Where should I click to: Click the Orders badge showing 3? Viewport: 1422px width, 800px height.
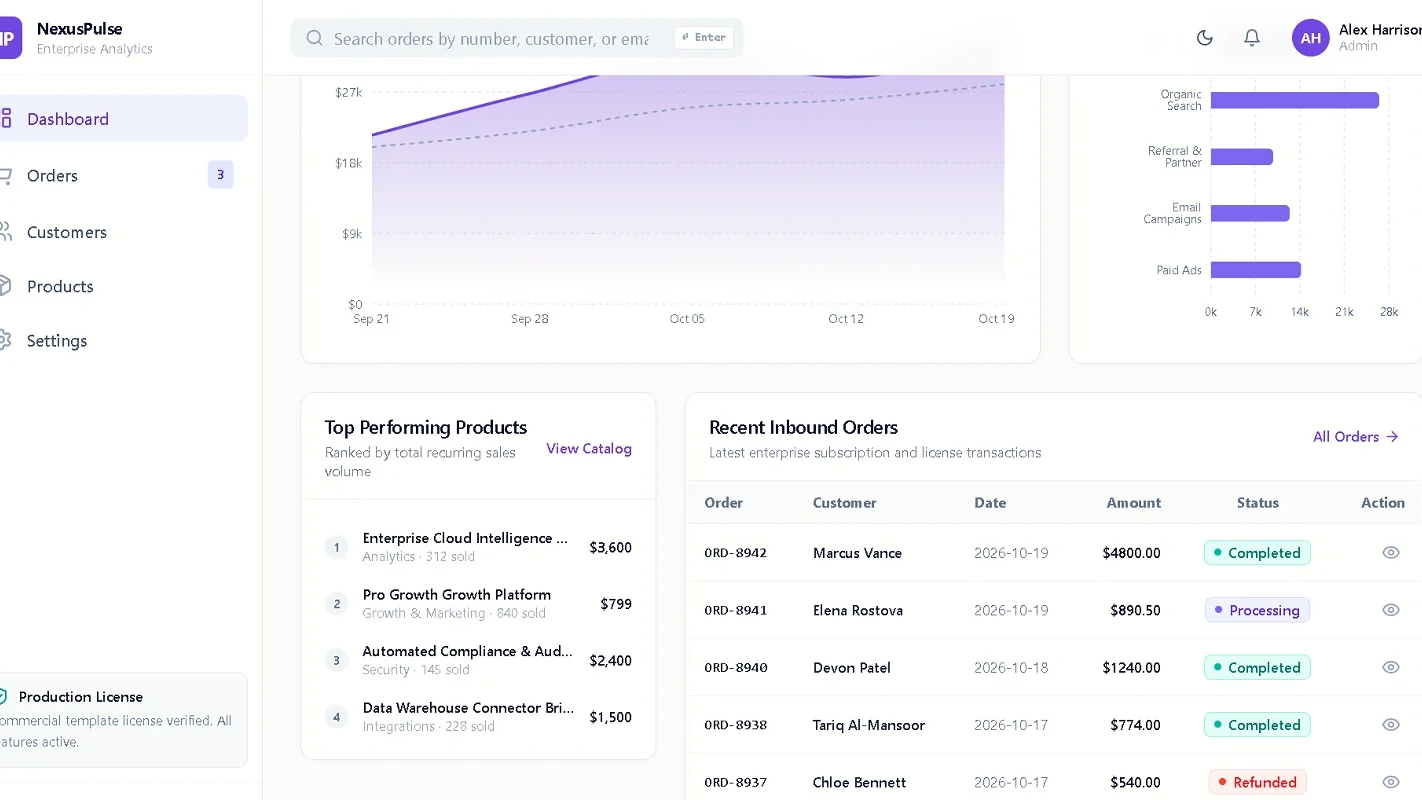(220, 175)
